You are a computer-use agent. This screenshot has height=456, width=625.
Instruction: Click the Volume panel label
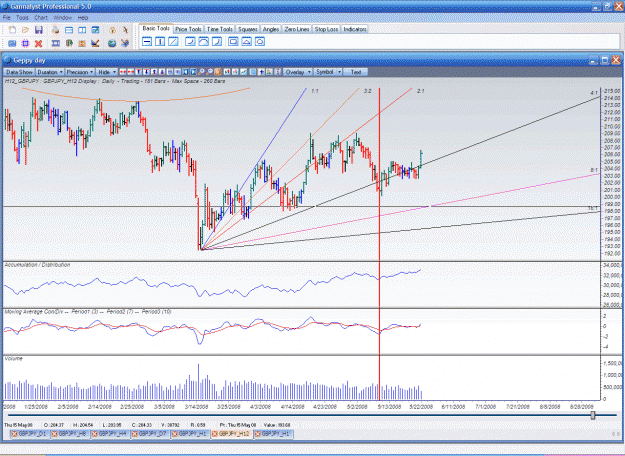tap(14, 359)
